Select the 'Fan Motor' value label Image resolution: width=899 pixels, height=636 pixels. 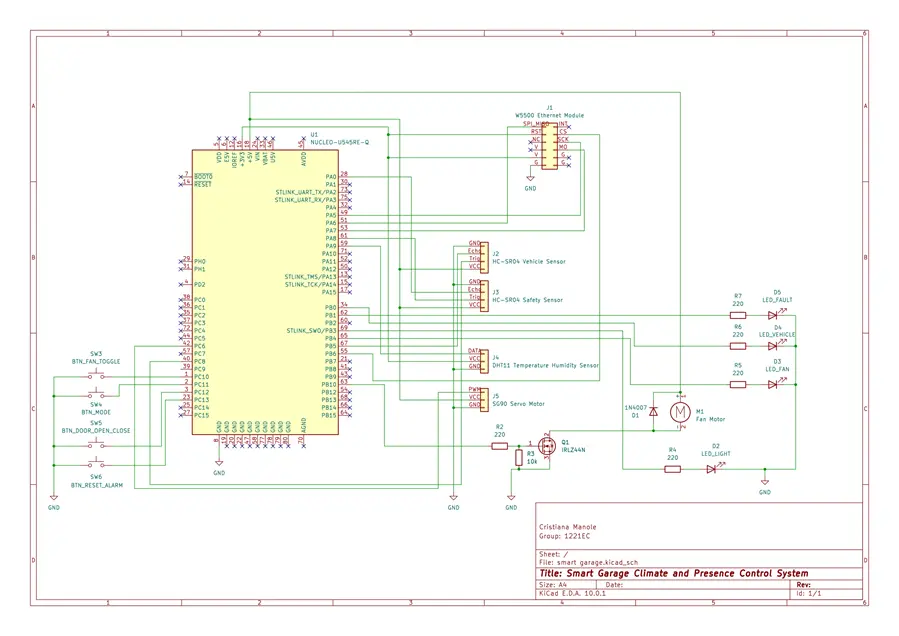click(710, 419)
